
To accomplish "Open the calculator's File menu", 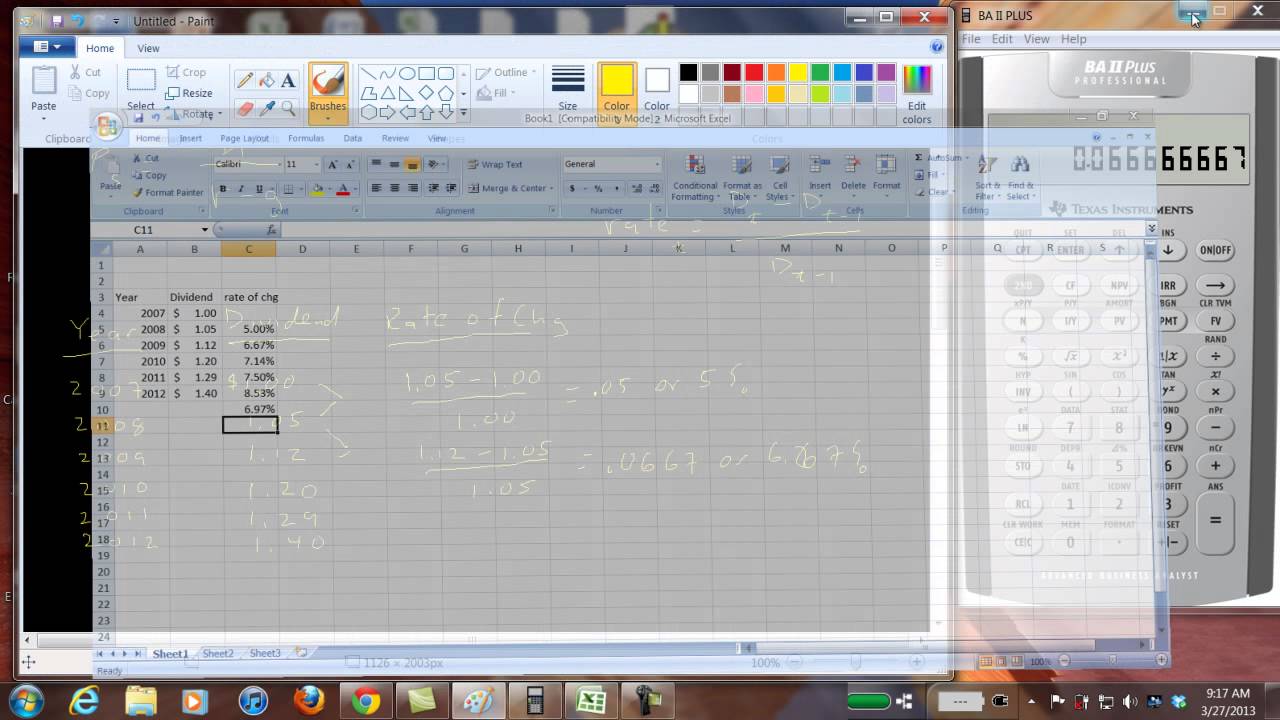I will [971, 39].
